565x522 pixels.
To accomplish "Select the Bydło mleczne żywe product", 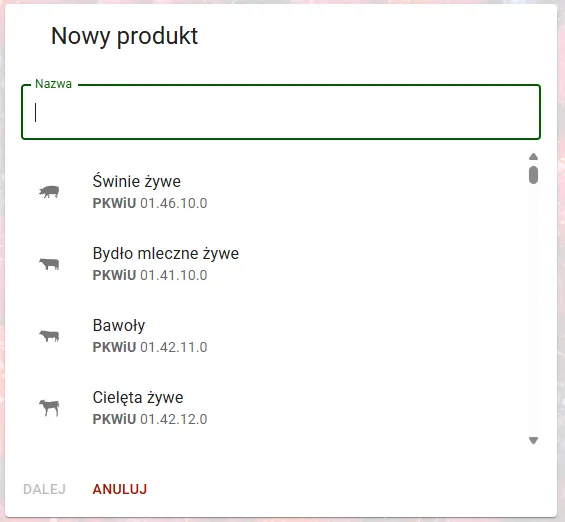I will (x=274, y=264).
